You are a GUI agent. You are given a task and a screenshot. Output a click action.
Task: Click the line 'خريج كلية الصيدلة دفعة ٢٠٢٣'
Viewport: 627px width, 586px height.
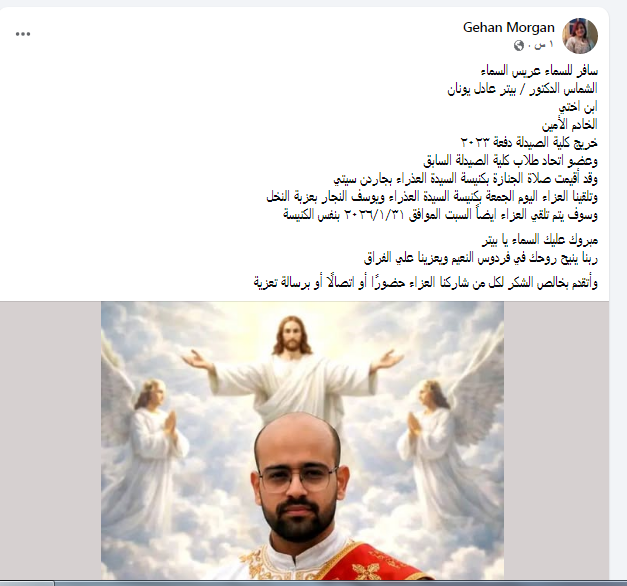pos(529,142)
